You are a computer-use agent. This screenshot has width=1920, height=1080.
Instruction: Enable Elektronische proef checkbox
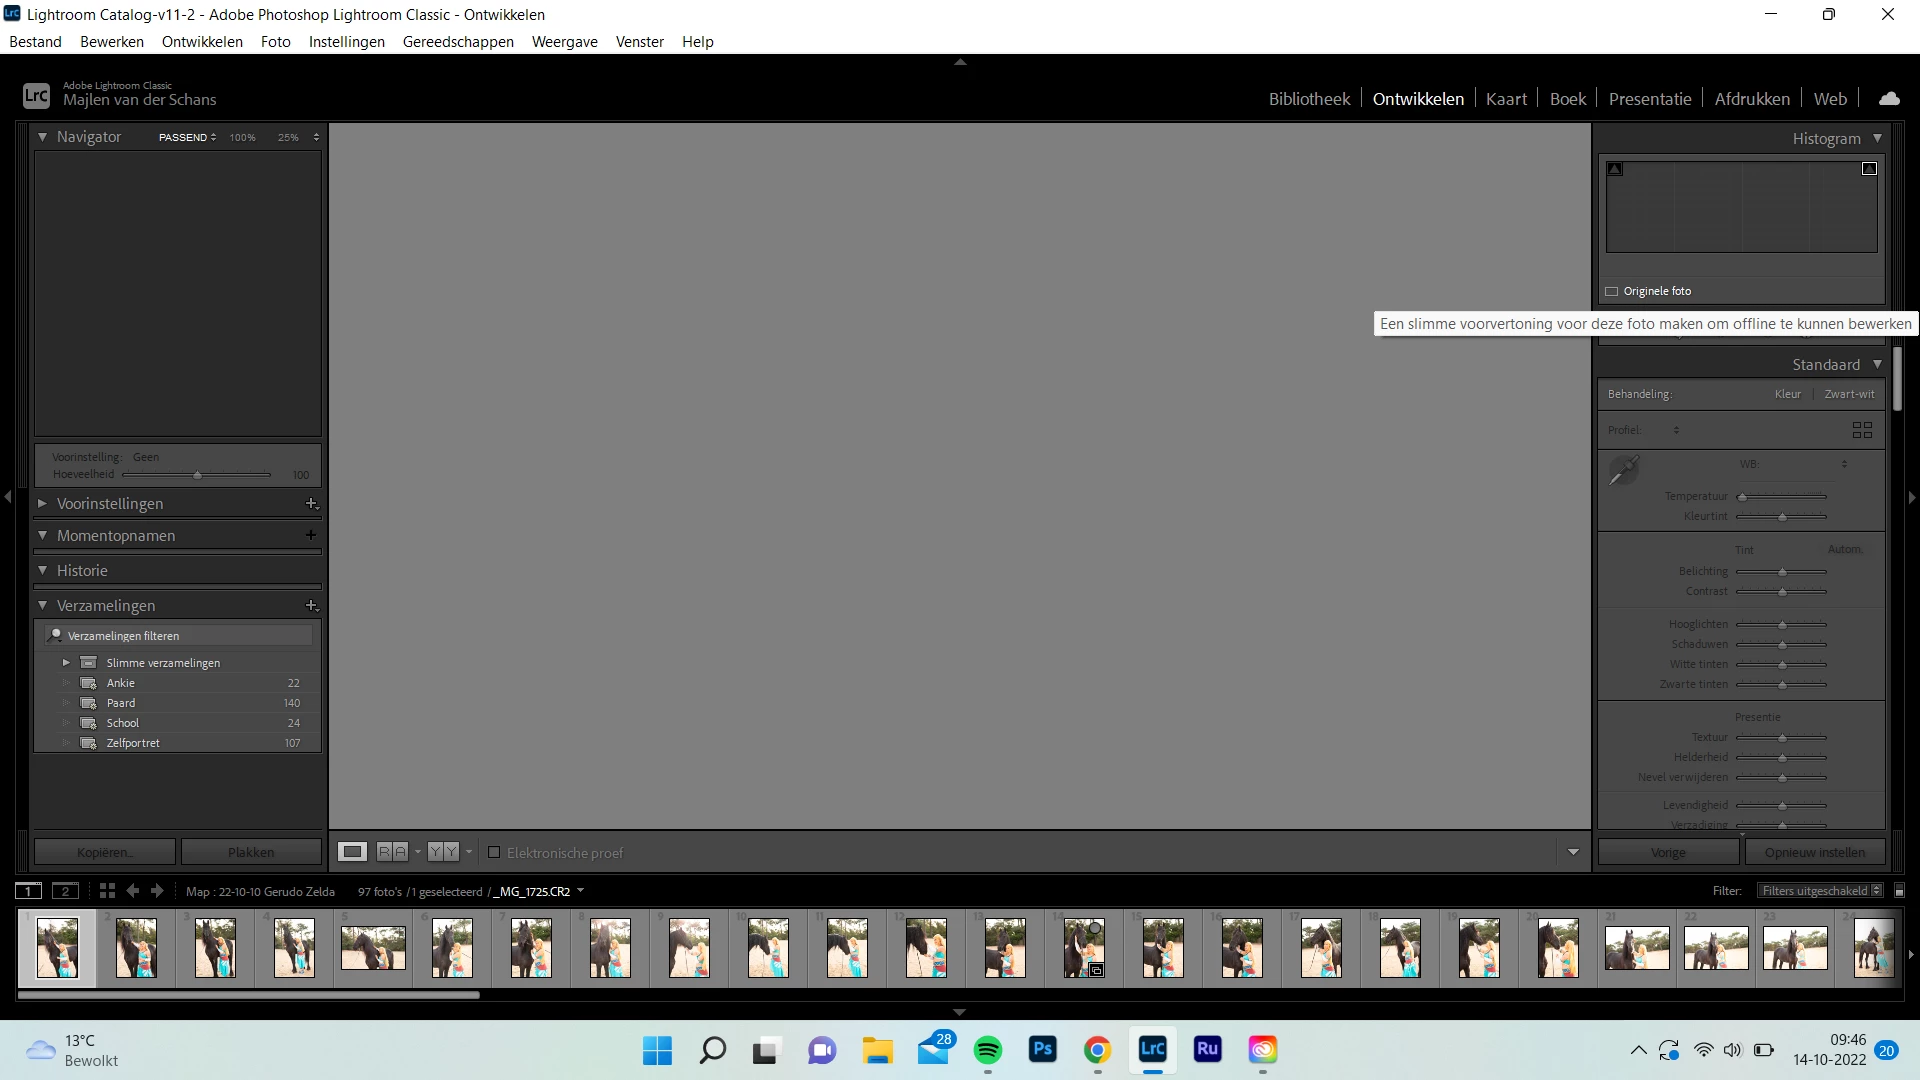[494, 853]
